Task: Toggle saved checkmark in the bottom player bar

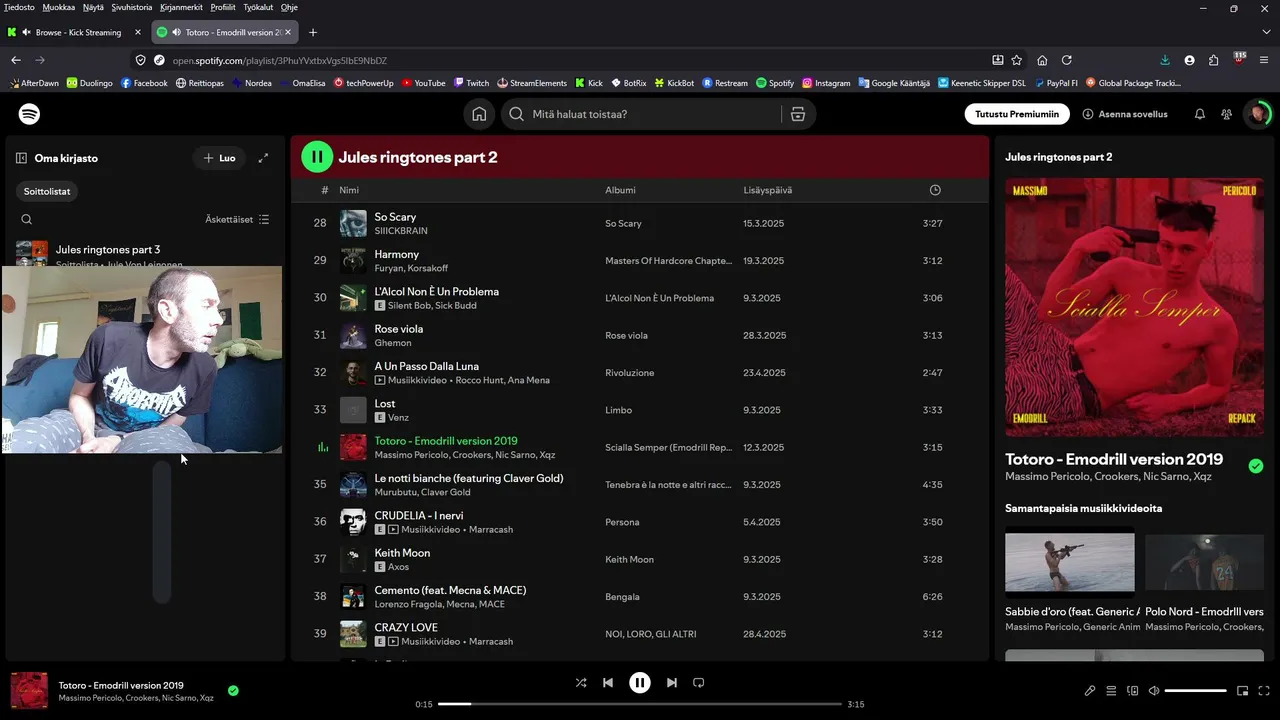Action: coord(233,690)
